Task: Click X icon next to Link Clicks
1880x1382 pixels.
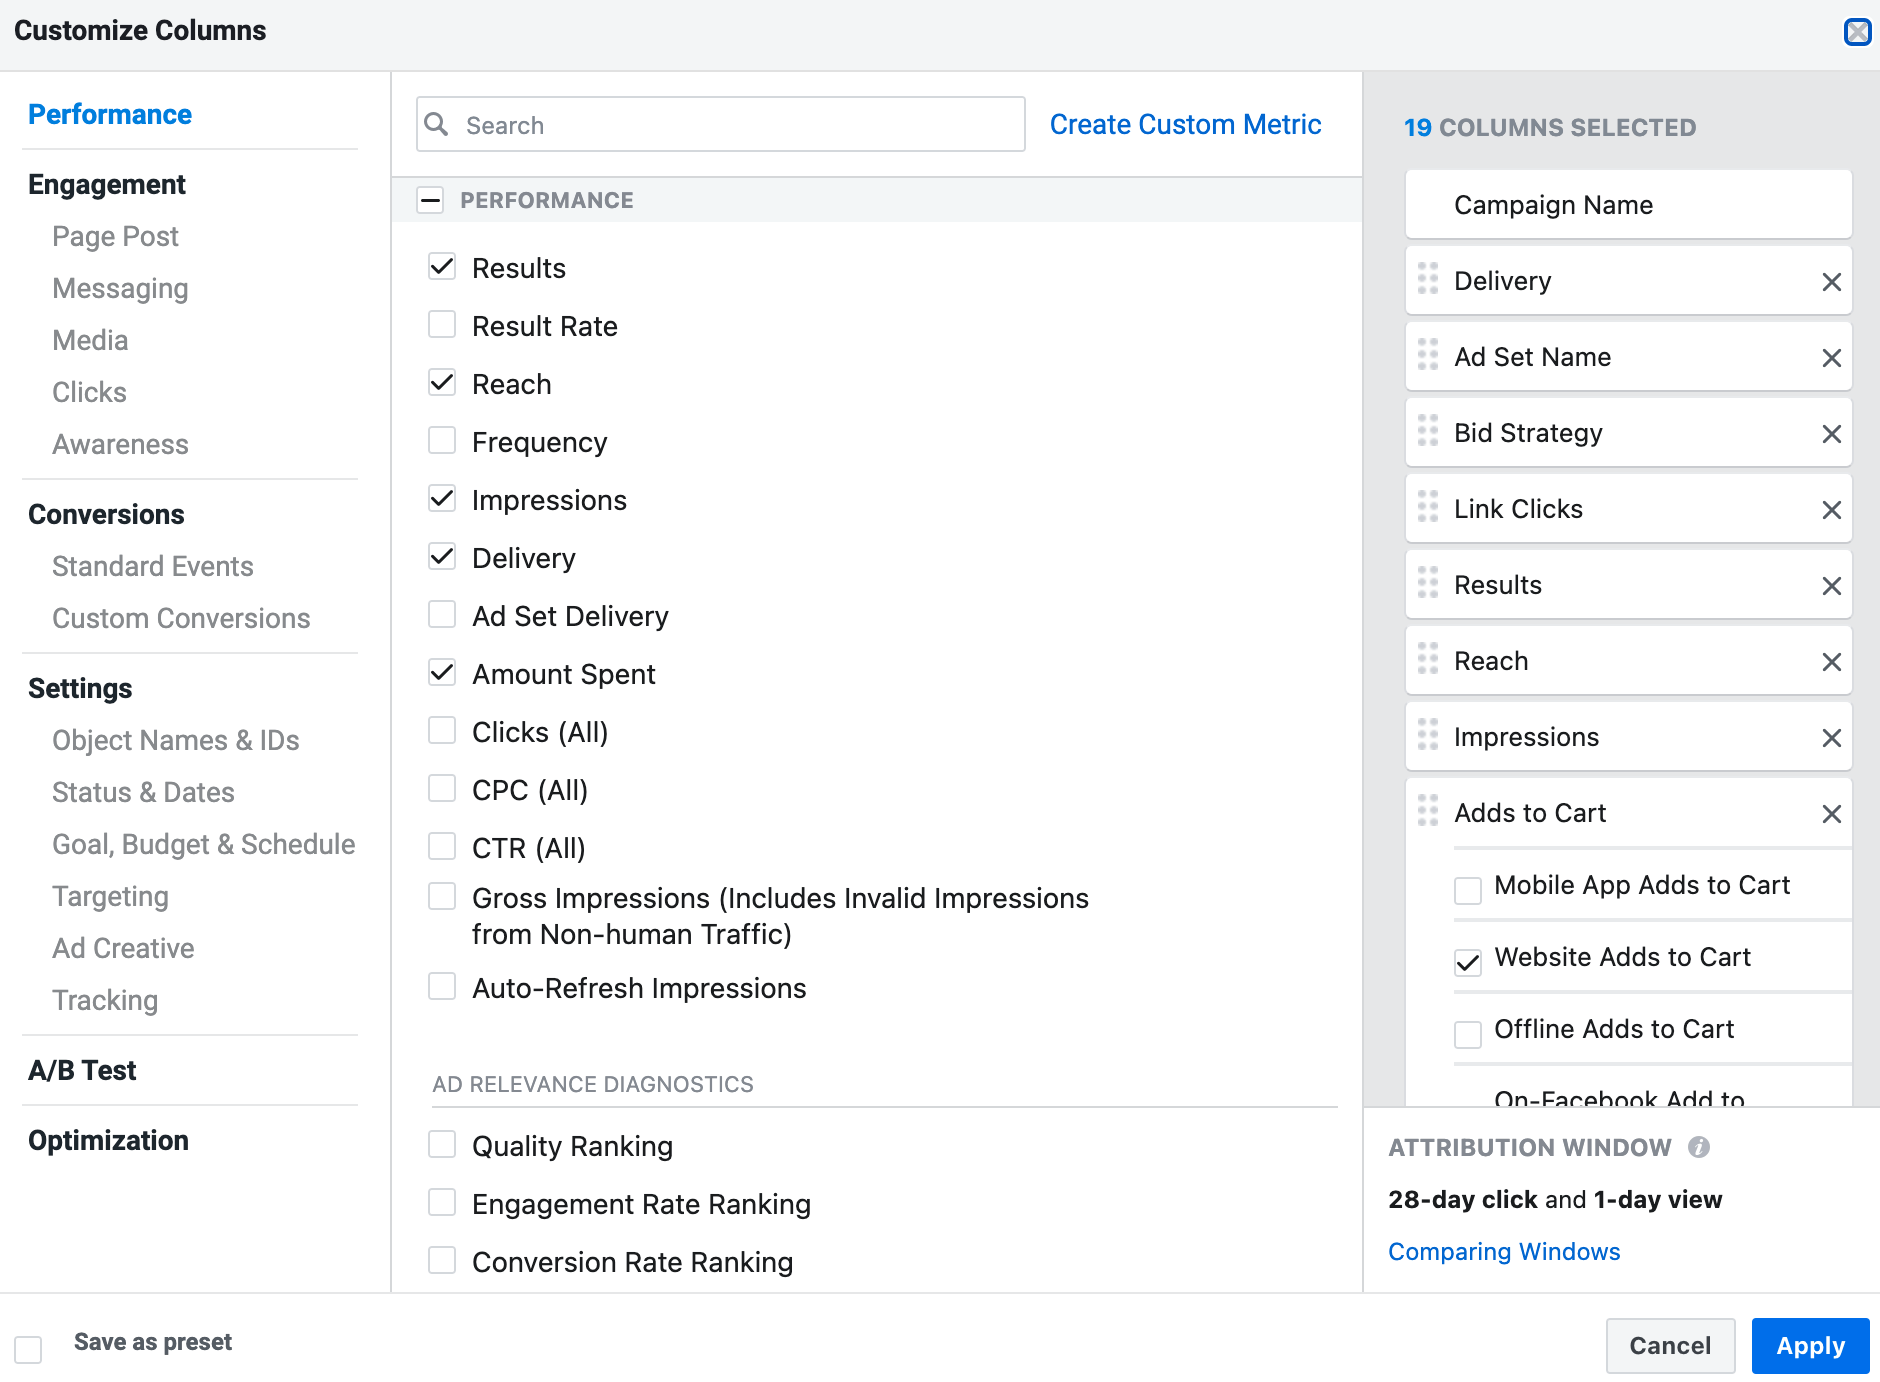Action: click(x=1831, y=510)
